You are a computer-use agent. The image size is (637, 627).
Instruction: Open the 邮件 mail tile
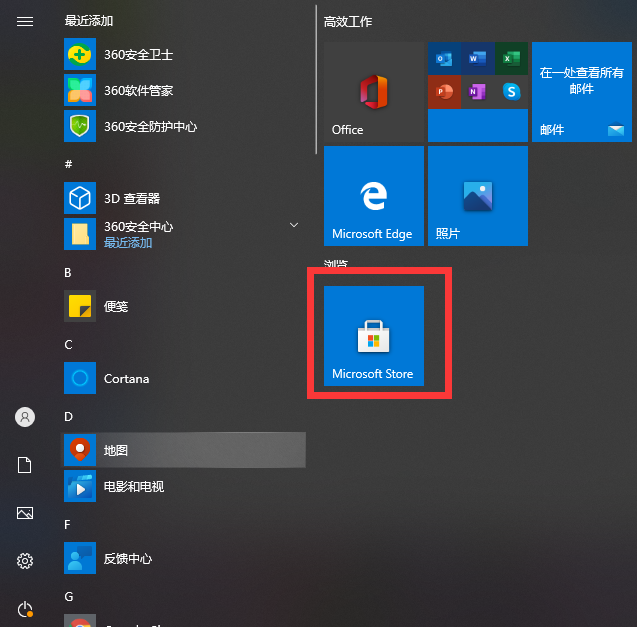click(x=582, y=92)
